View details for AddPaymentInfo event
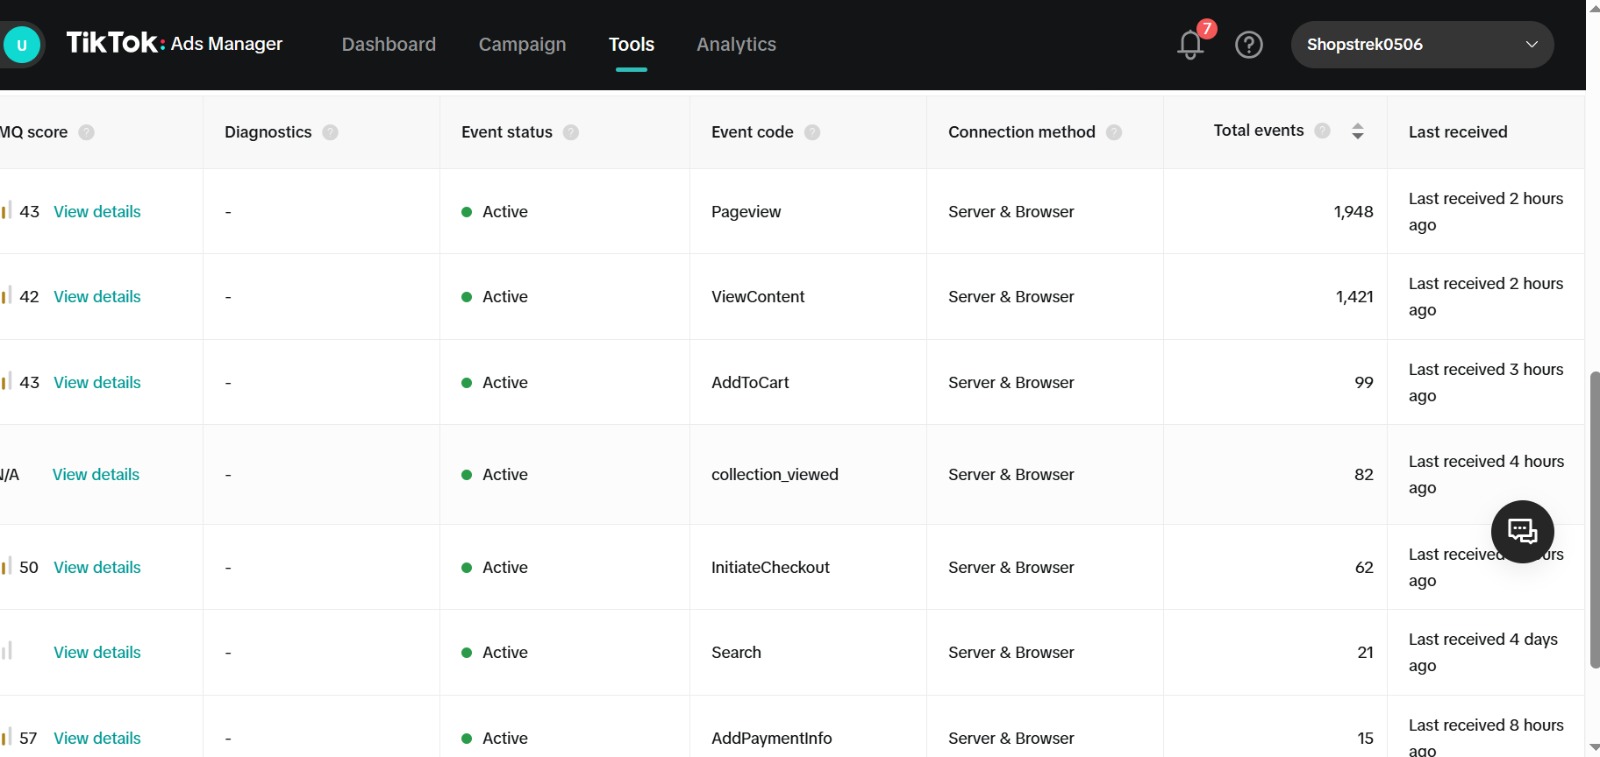The height and width of the screenshot is (757, 1600). tap(97, 739)
